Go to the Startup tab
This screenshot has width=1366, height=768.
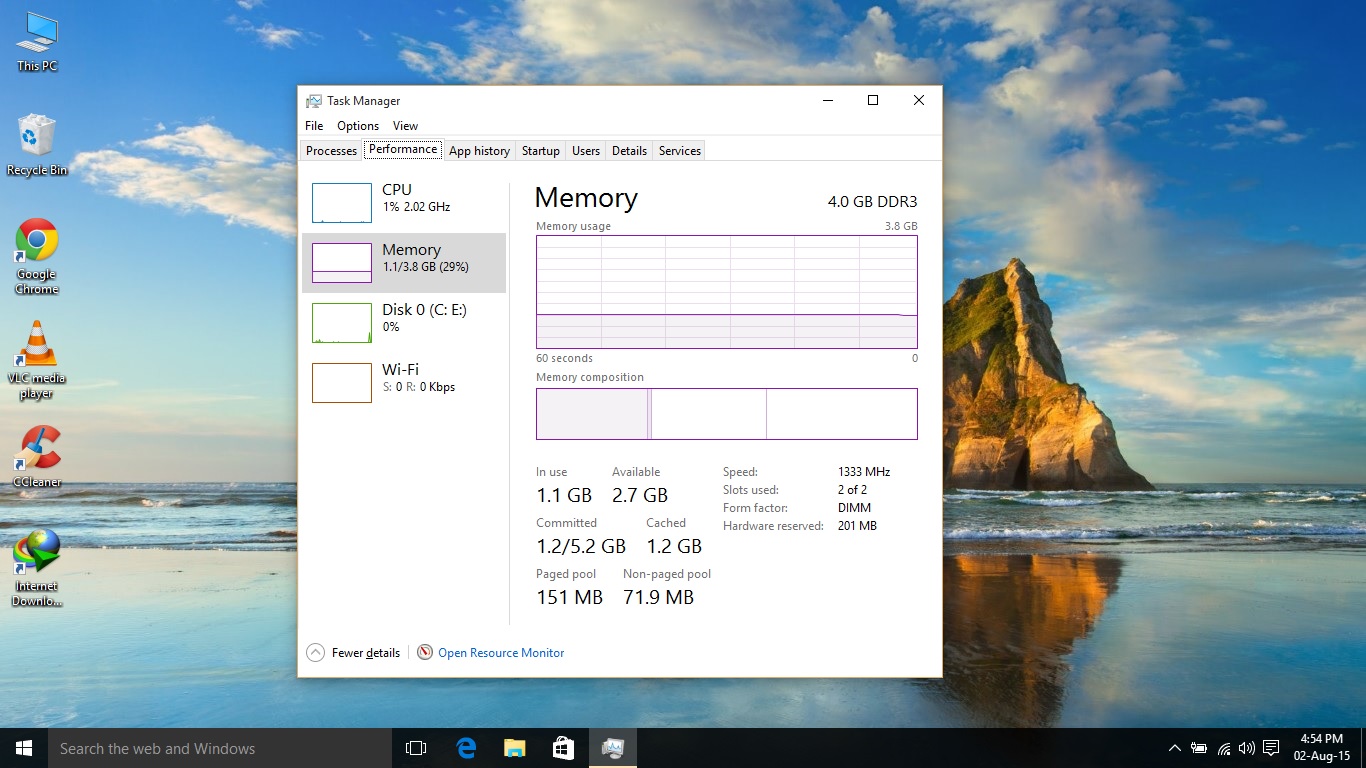click(x=541, y=151)
